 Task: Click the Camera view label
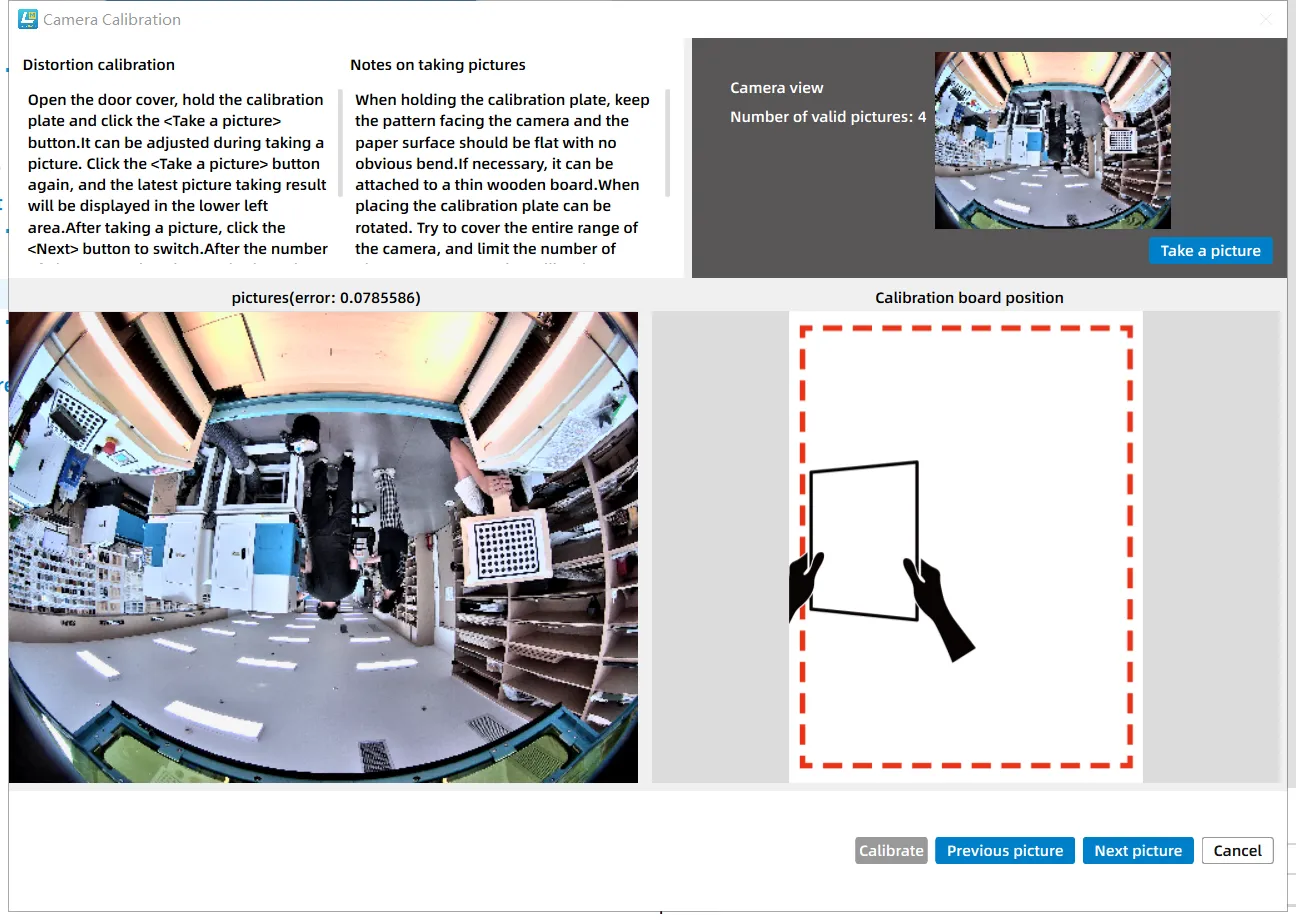point(776,88)
